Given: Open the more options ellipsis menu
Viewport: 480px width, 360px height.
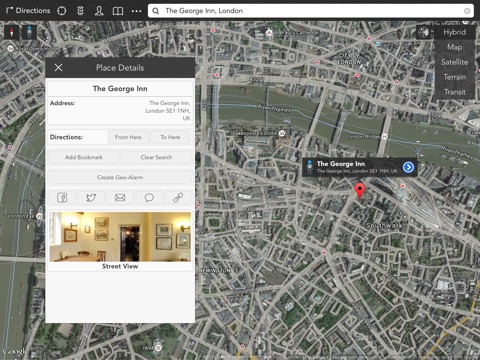Looking at the screenshot, I should (136, 11).
